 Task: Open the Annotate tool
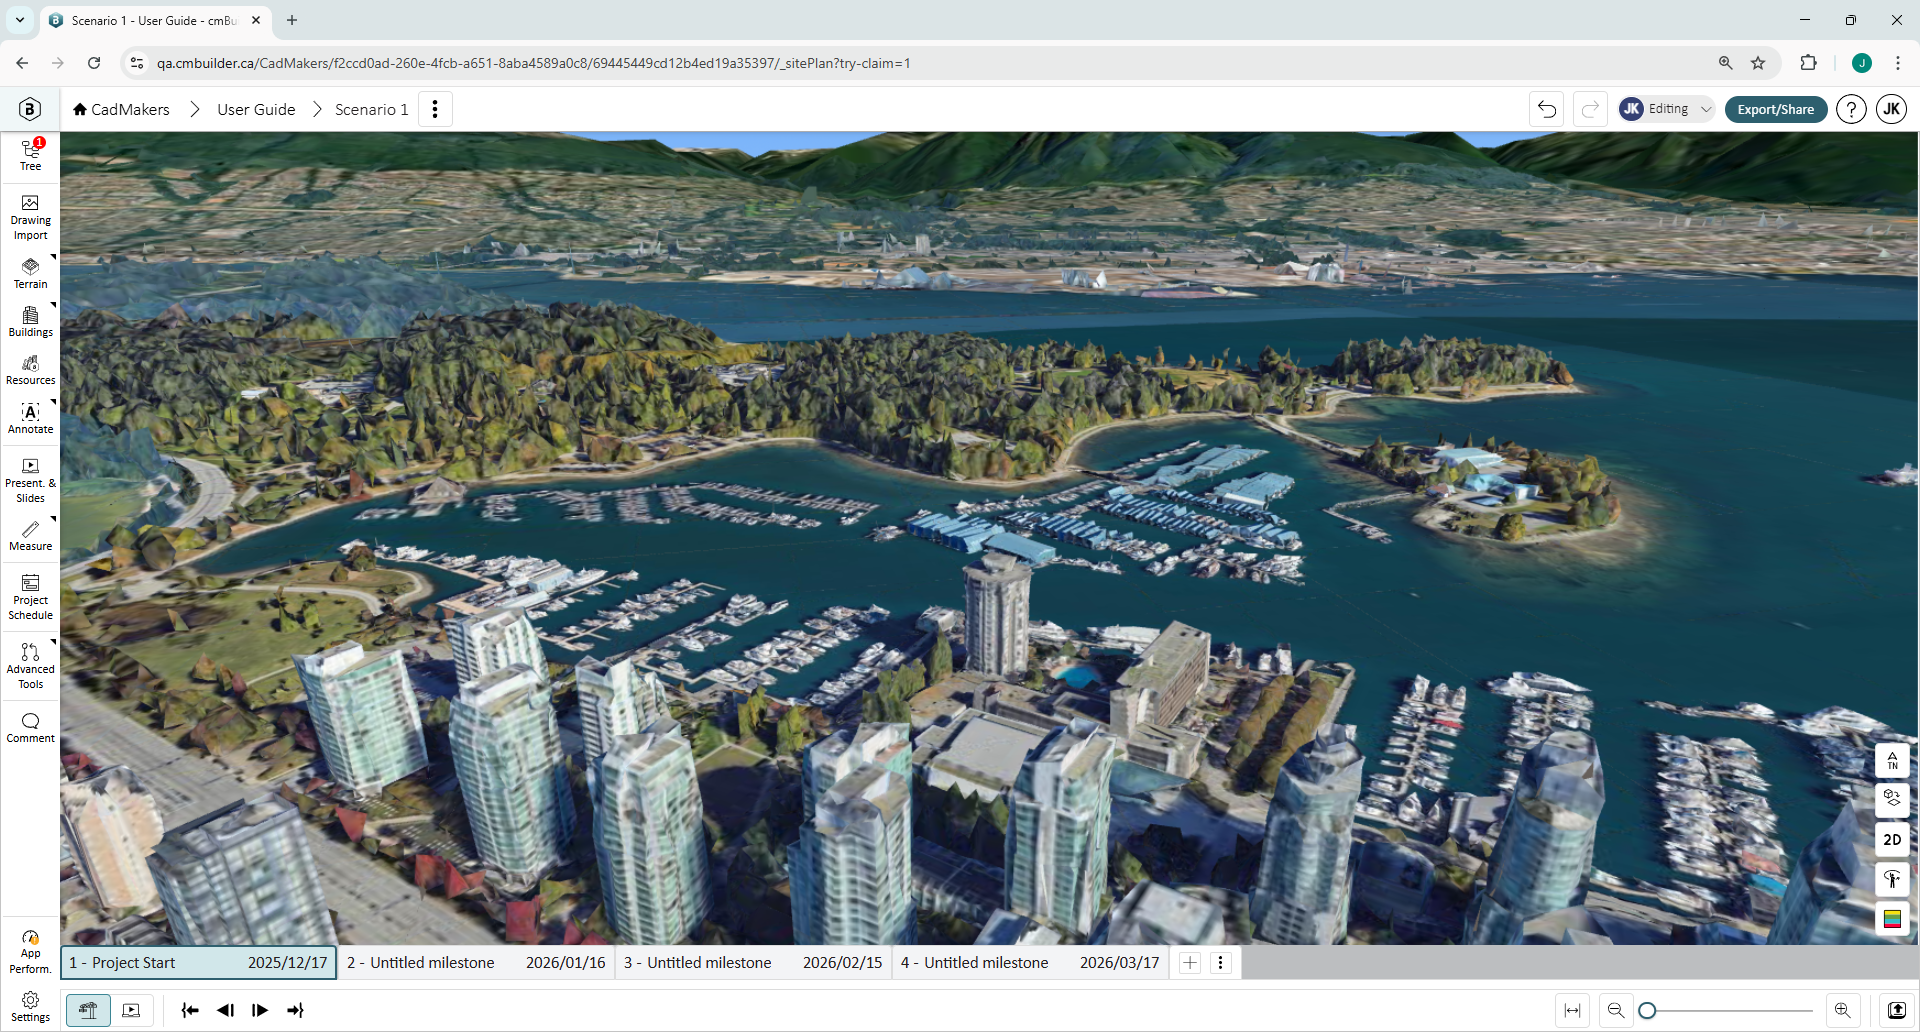[30, 418]
